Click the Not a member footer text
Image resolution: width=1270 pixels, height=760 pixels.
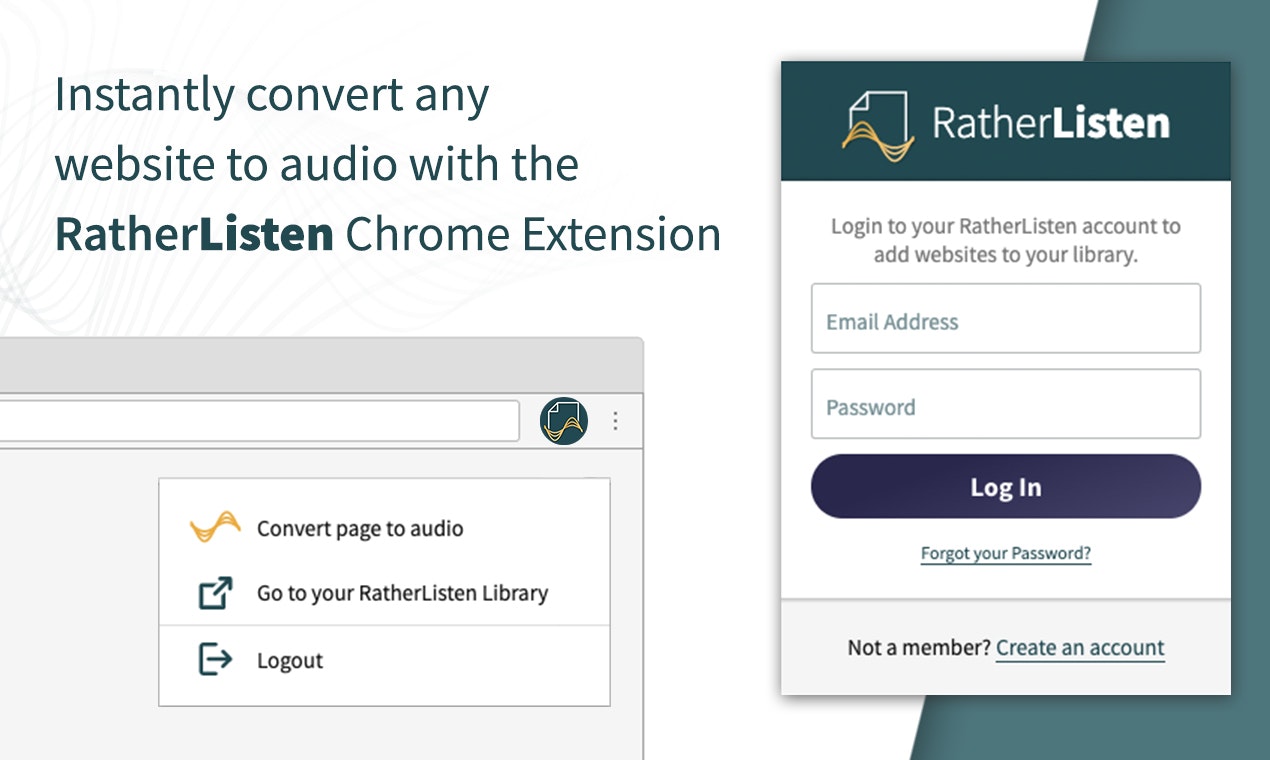[x=915, y=647]
